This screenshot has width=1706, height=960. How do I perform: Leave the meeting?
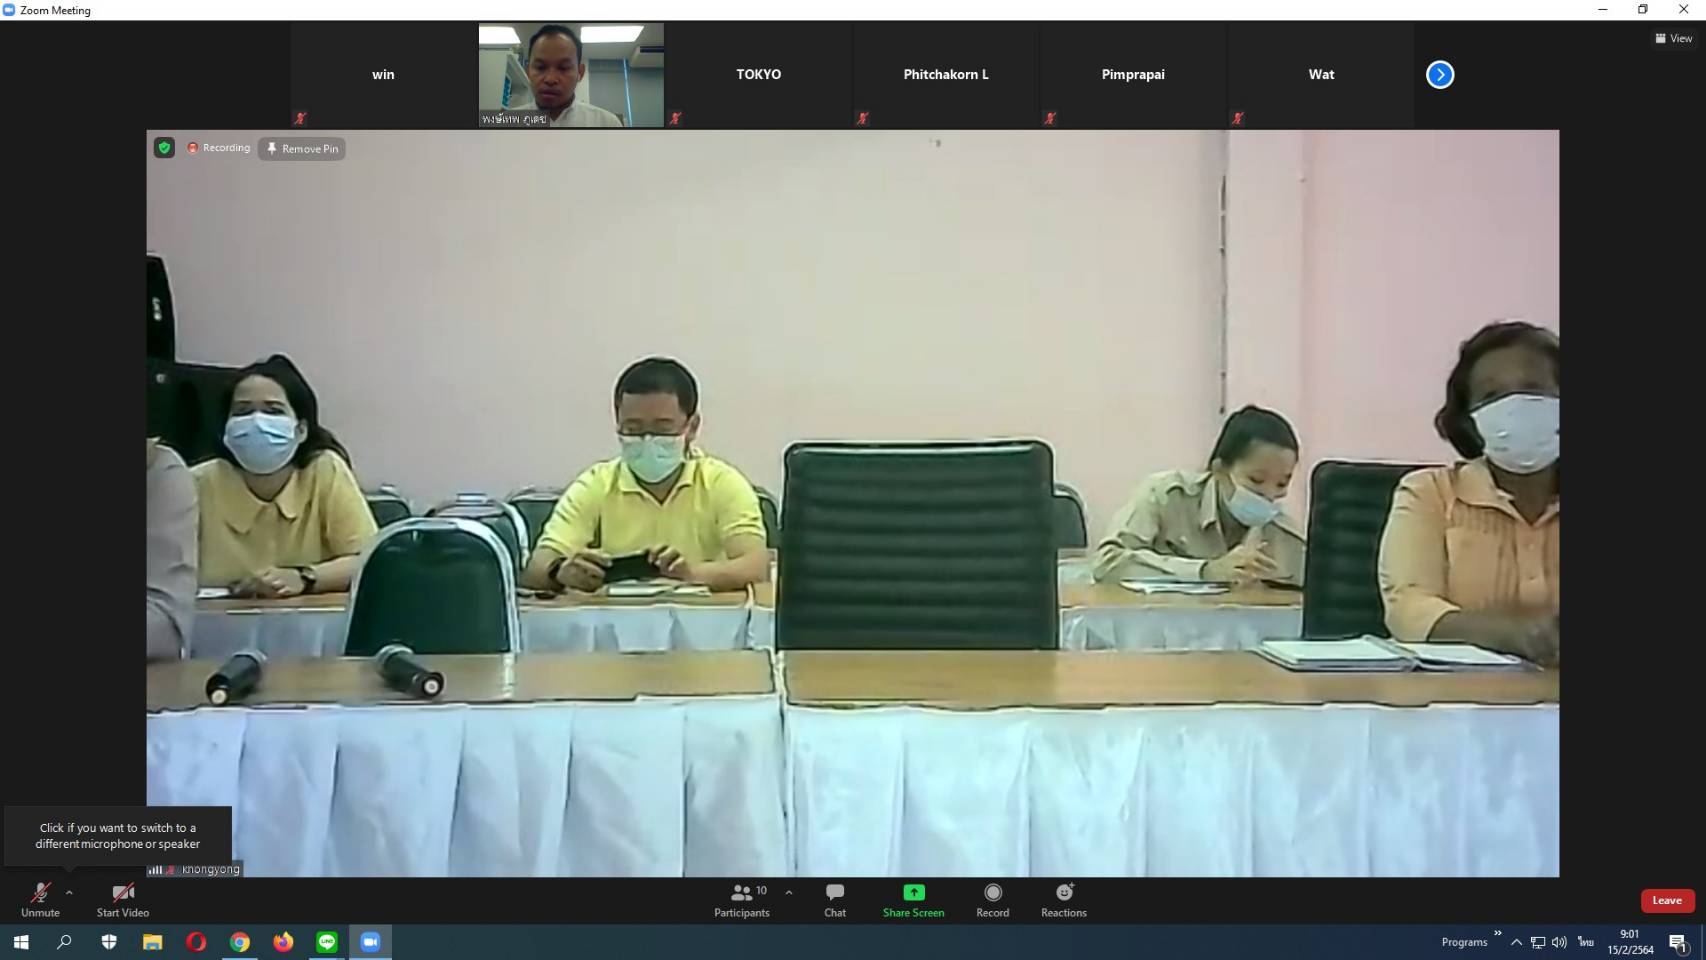tap(1666, 900)
